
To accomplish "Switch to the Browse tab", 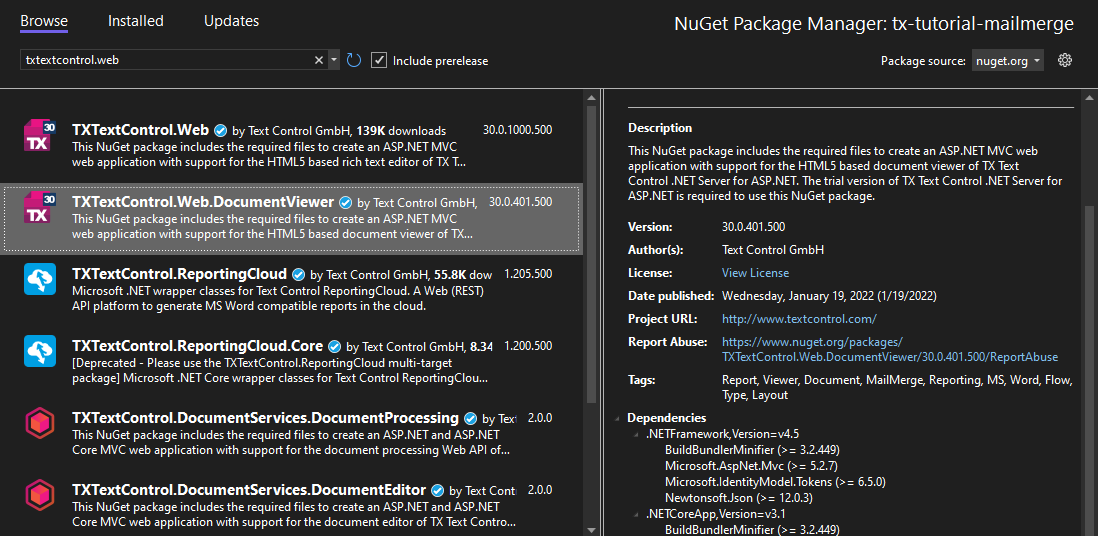I will [x=43, y=21].
